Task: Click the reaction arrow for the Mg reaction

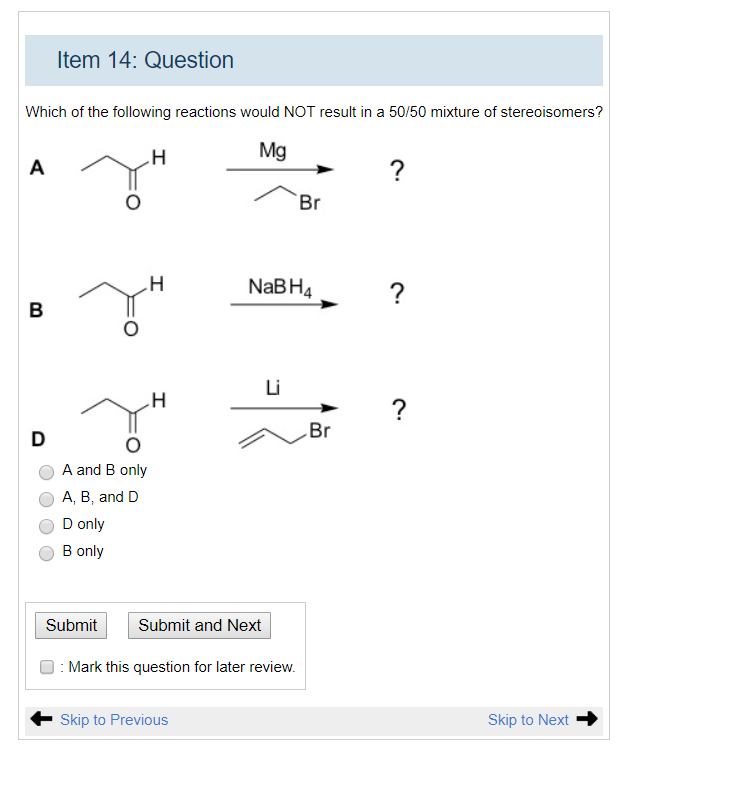Action: coord(281,168)
